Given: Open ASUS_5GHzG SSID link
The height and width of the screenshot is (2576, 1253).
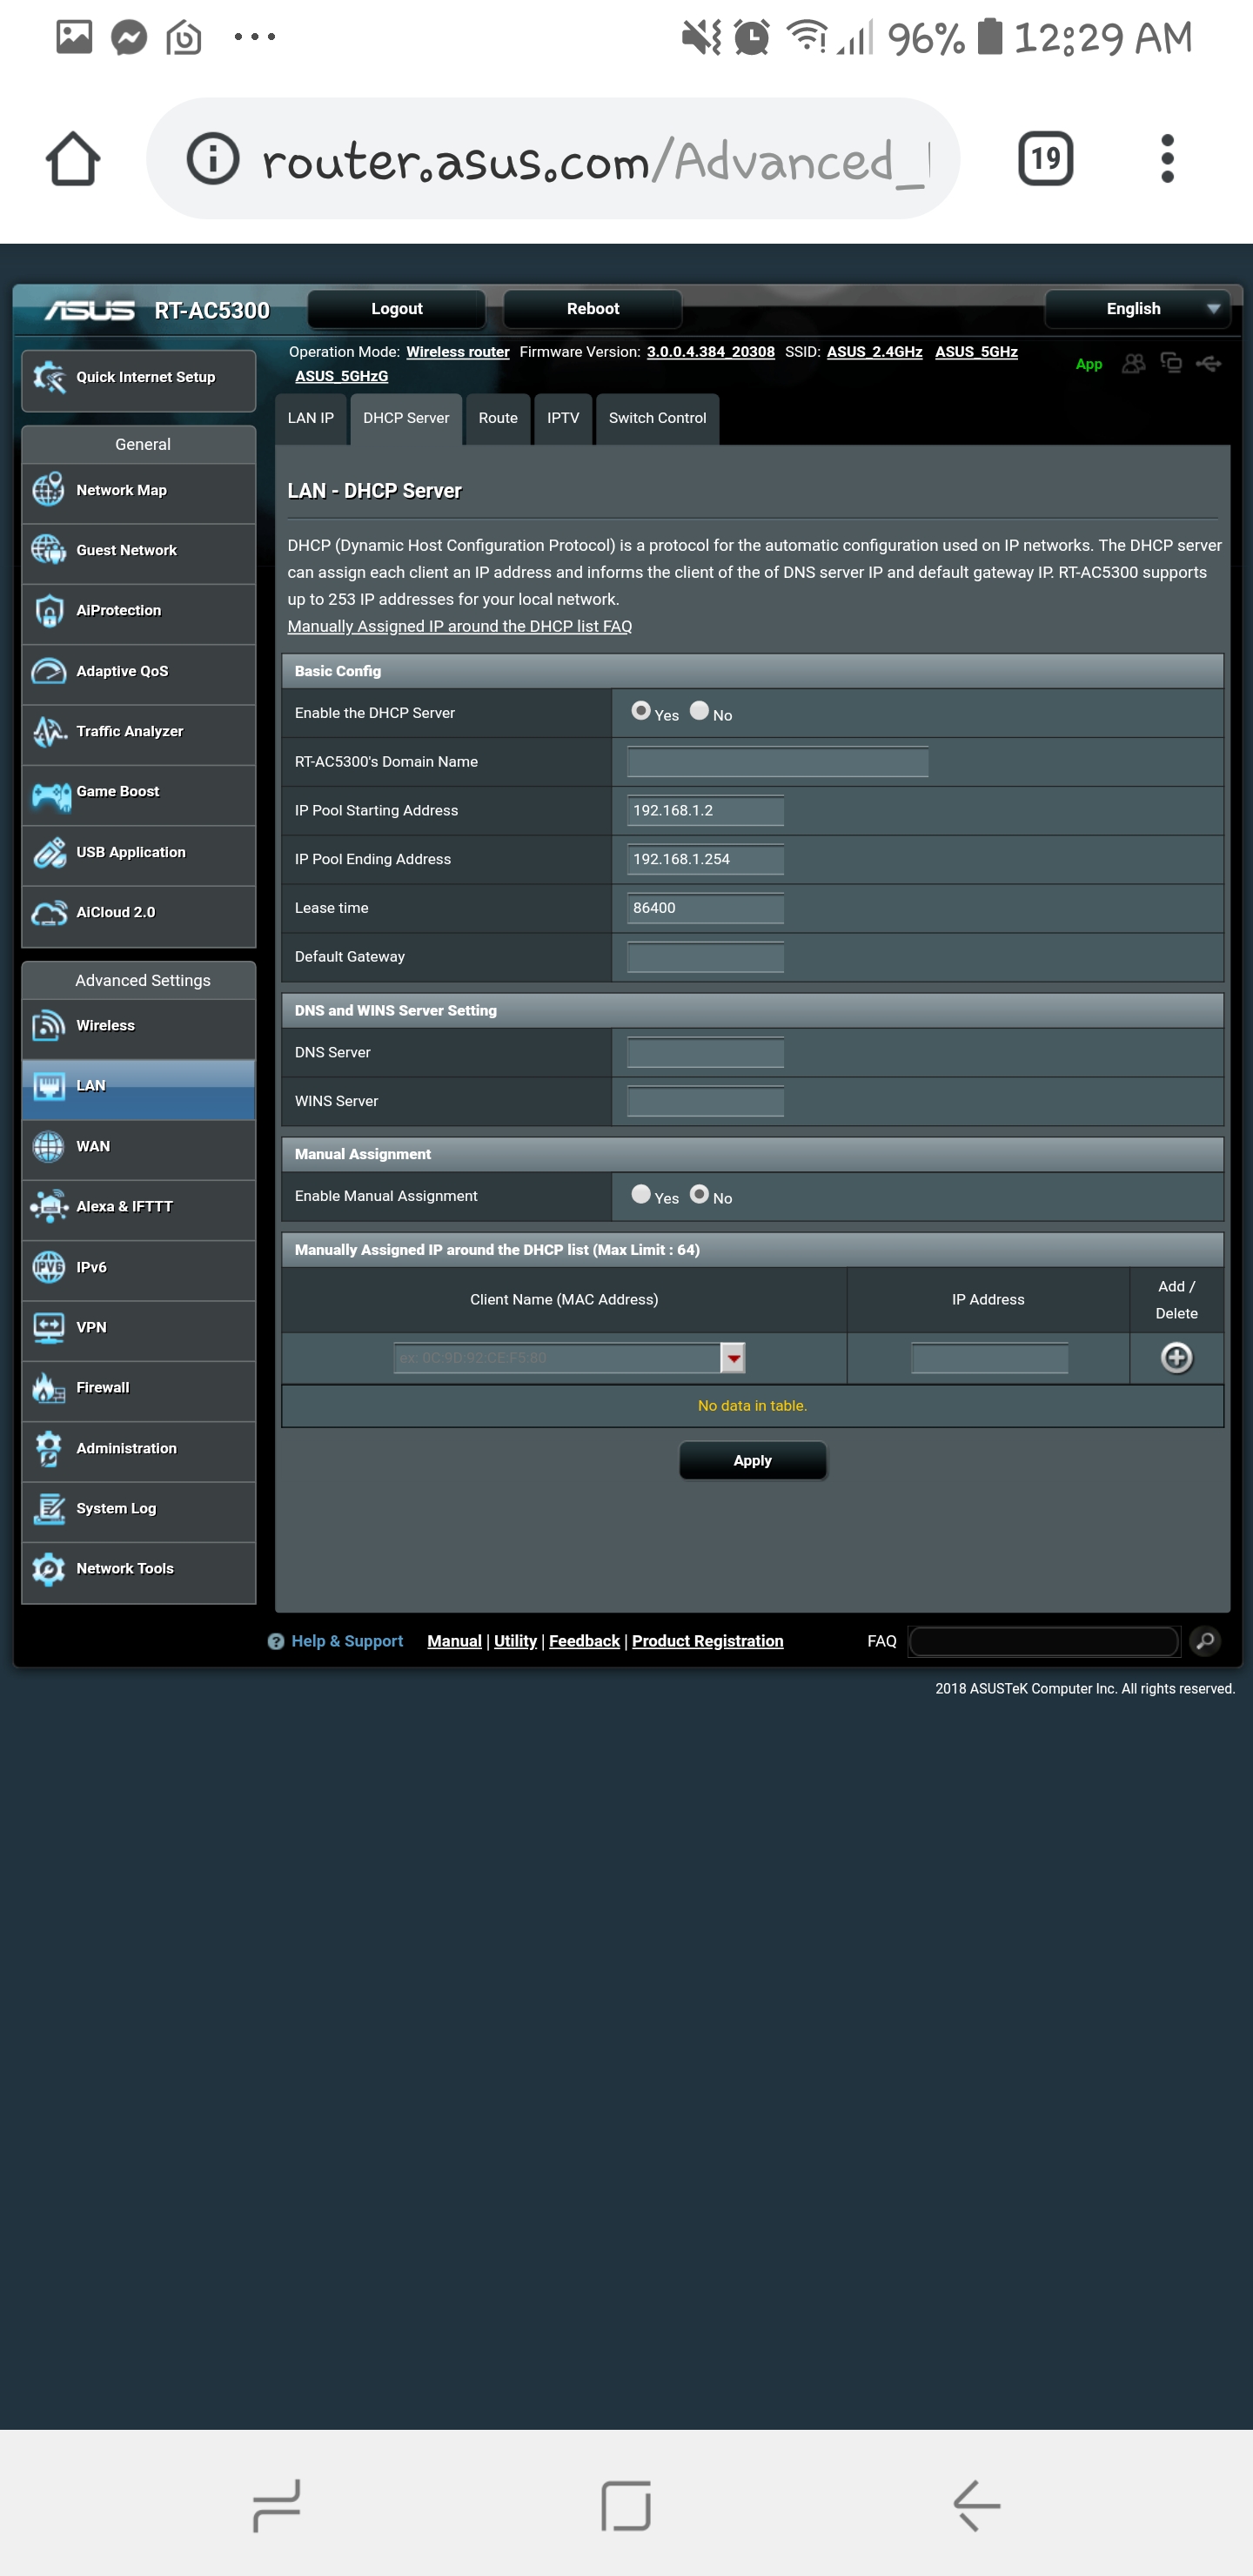Looking at the screenshot, I should (x=342, y=377).
